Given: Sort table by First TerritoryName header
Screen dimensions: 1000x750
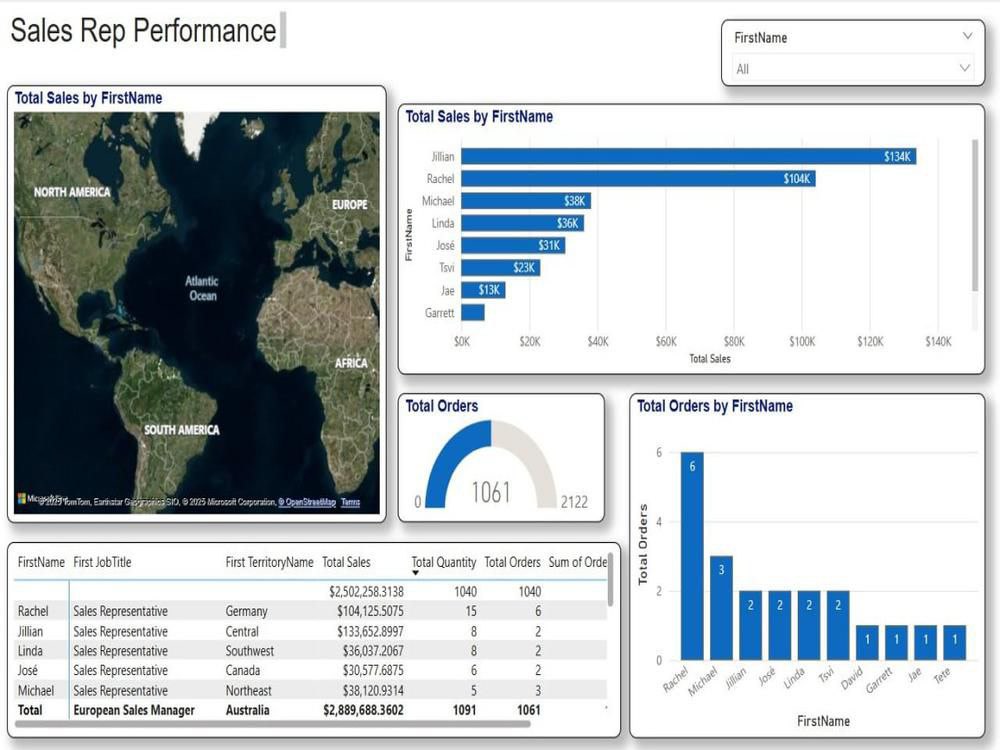Looking at the screenshot, I should coord(269,562).
